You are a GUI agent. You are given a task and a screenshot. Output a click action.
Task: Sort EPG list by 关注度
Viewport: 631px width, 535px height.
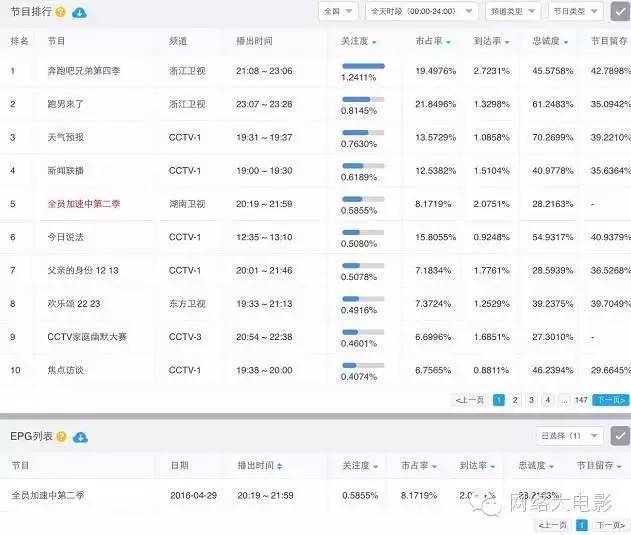click(360, 466)
